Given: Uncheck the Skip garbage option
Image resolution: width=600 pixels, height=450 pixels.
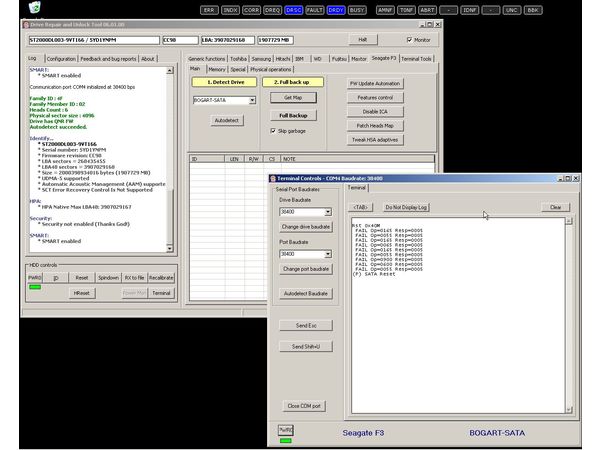Looking at the screenshot, I should pos(275,130).
